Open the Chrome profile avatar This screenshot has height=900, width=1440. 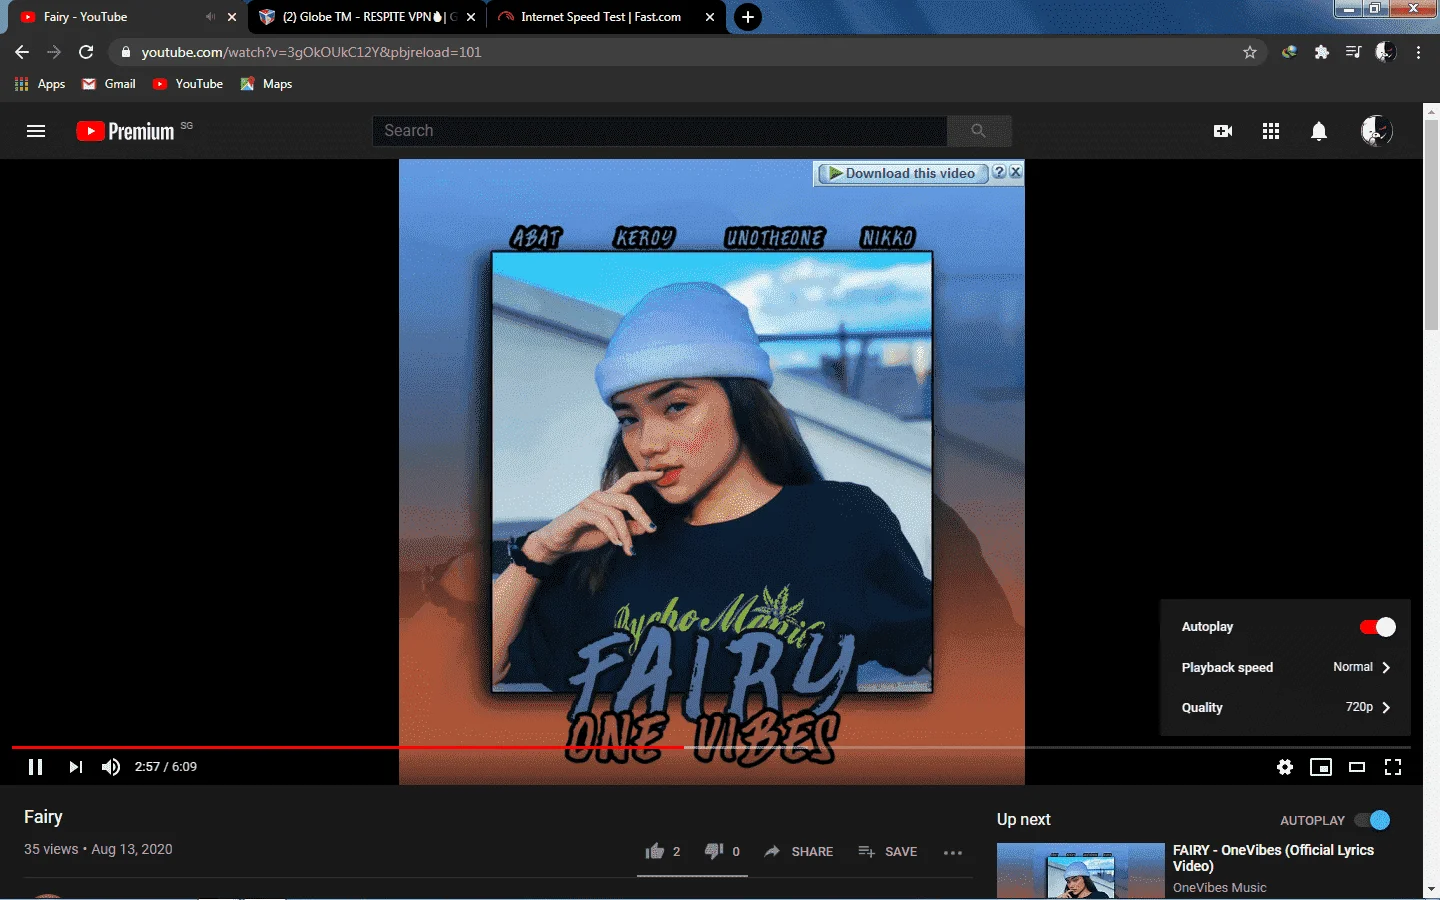point(1386,52)
